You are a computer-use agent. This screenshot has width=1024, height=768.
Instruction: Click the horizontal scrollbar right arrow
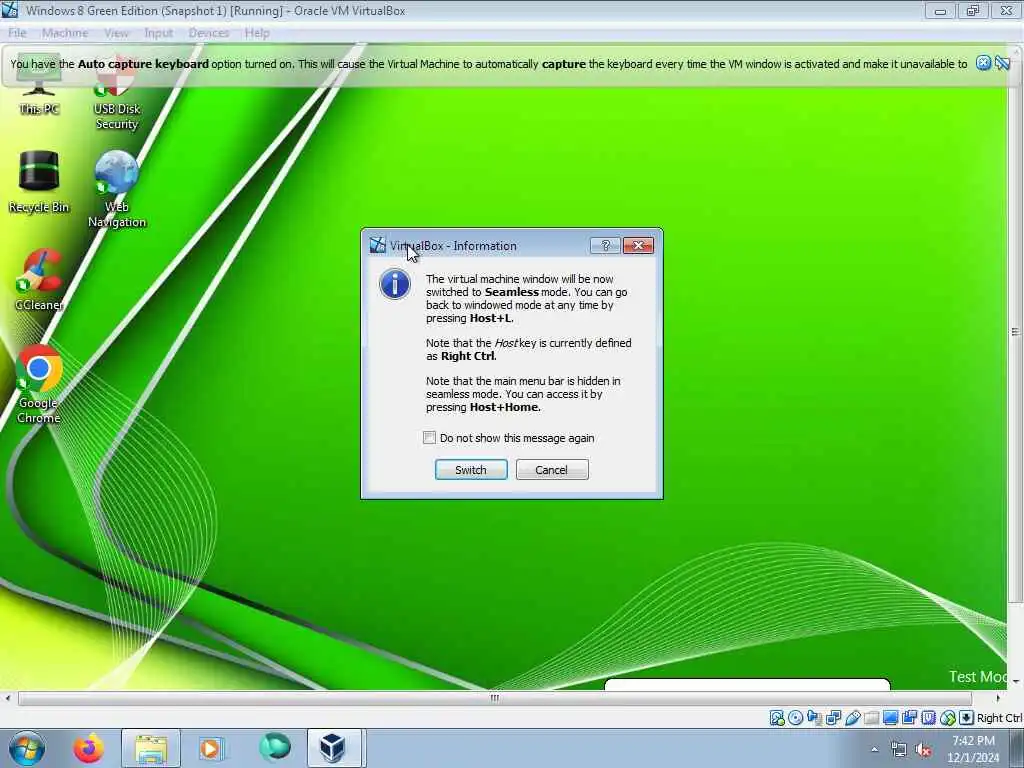tap(997, 698)
